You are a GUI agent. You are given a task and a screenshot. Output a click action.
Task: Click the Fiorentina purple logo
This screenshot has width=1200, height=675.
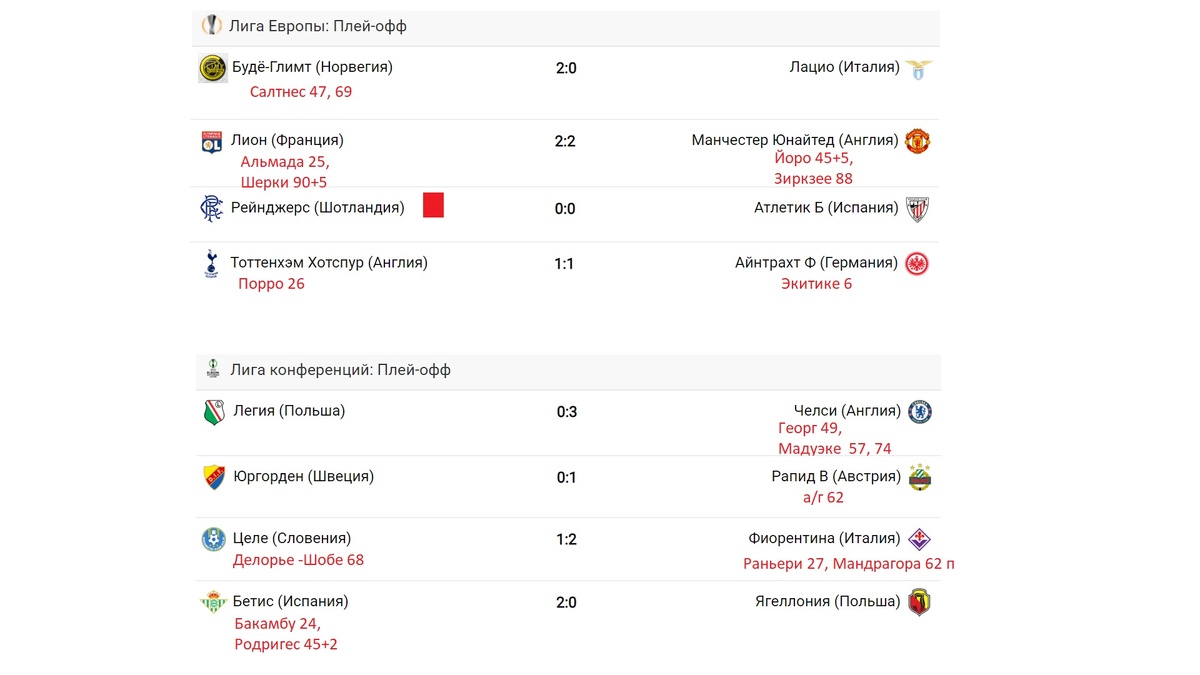click(x=919, y=539)
